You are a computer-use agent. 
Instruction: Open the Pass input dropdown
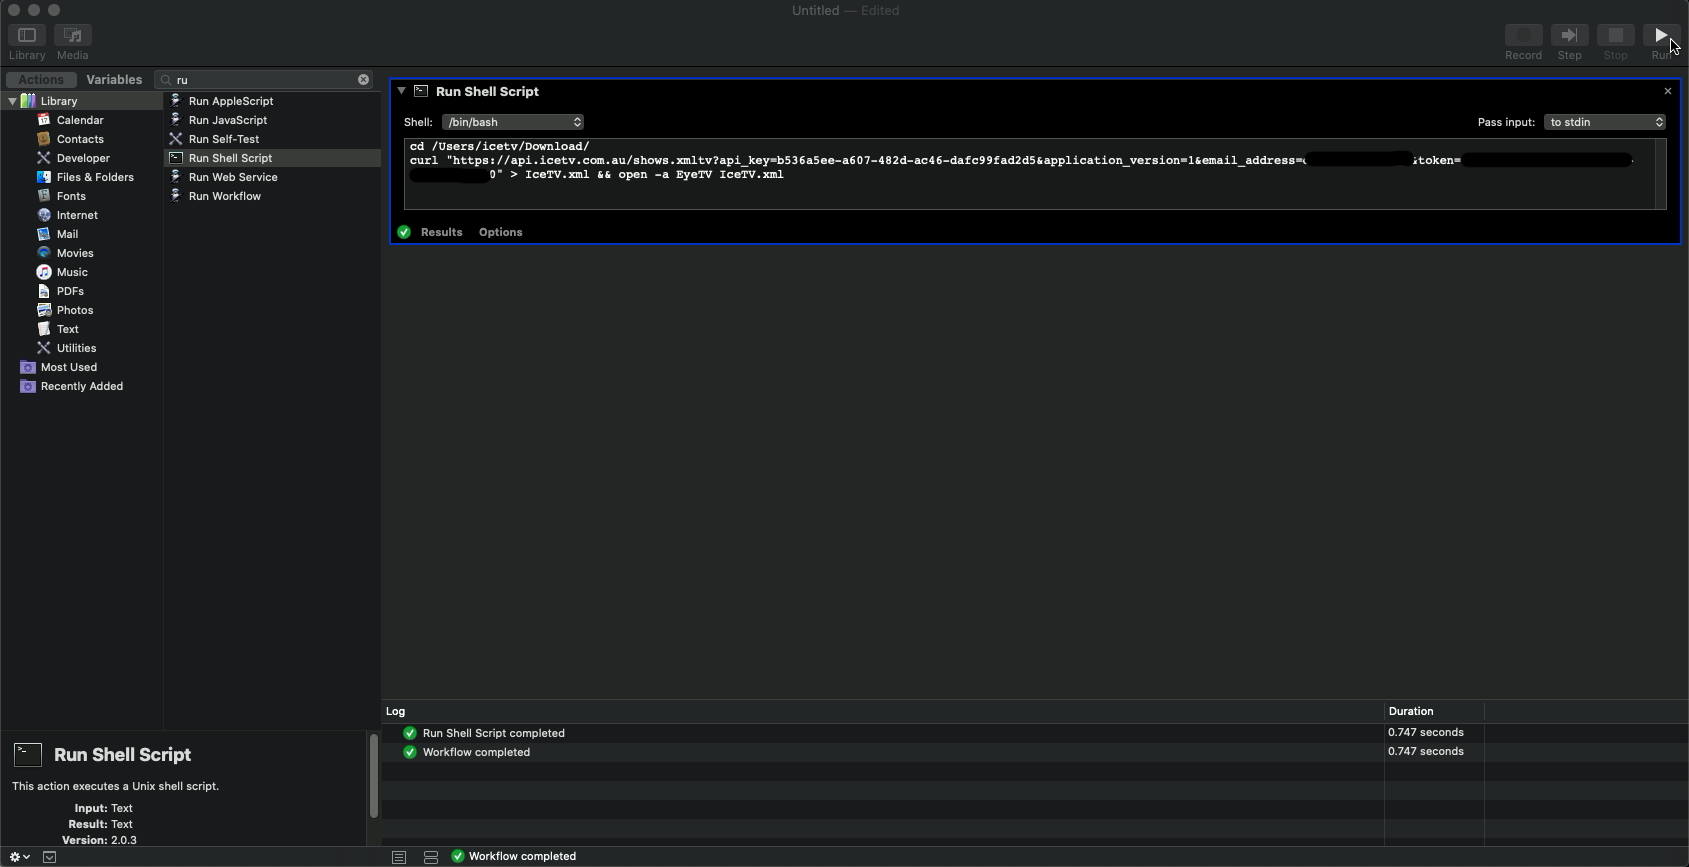[1605, 122]
